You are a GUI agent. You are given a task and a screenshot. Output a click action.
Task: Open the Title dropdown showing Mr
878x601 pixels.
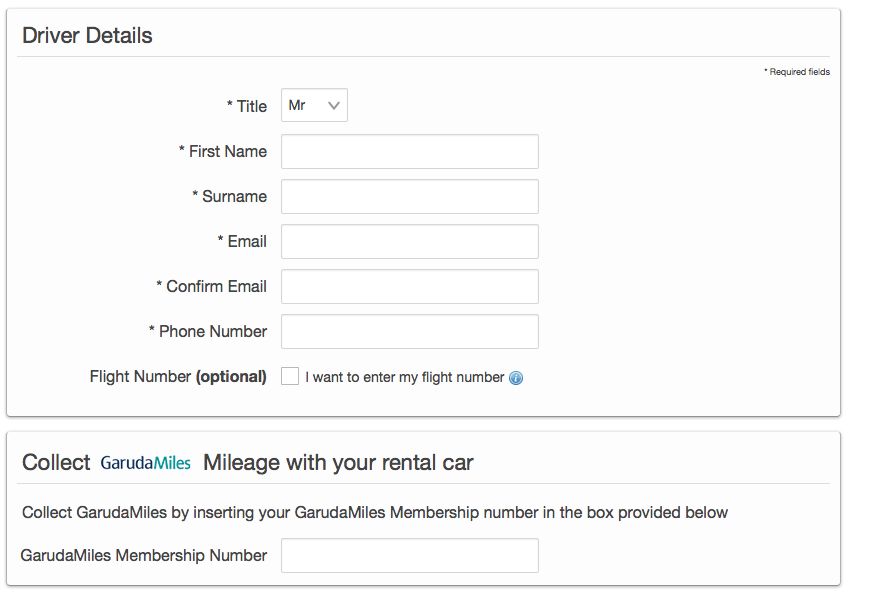(x=314, y=105)
